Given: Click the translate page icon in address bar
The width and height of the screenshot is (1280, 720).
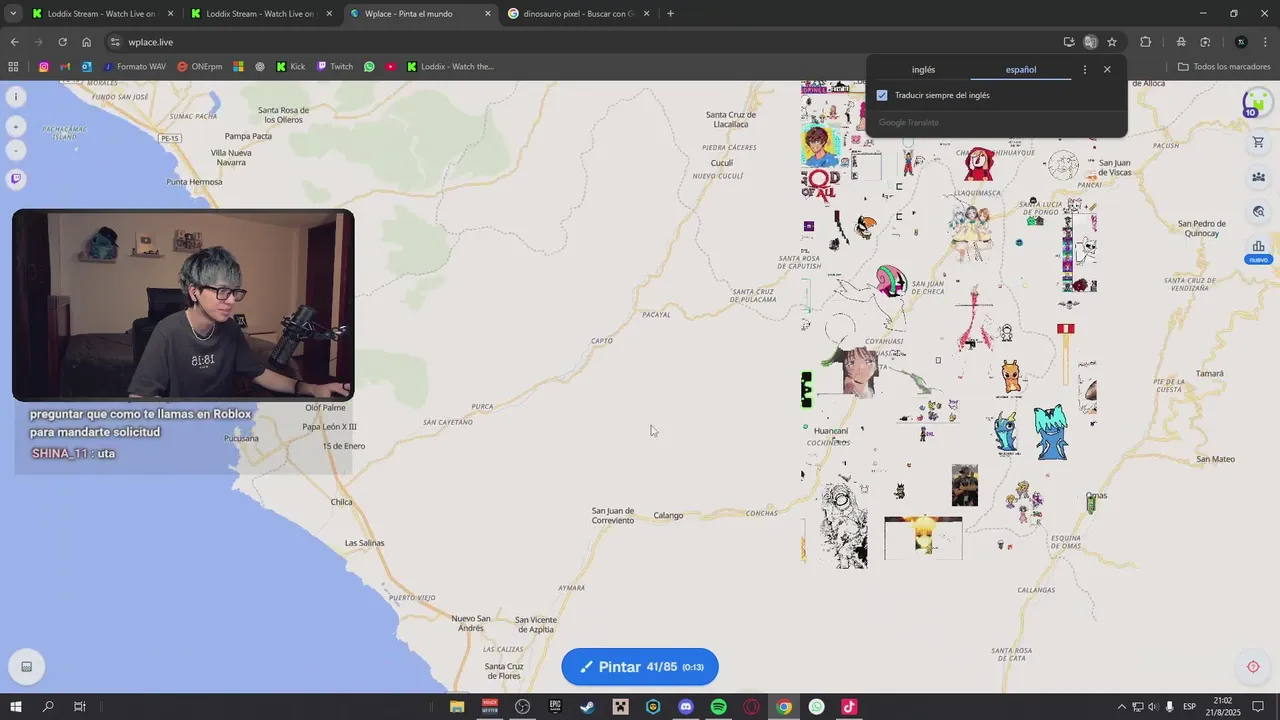Looking at the screenshot, I should tap(1090, 42).
